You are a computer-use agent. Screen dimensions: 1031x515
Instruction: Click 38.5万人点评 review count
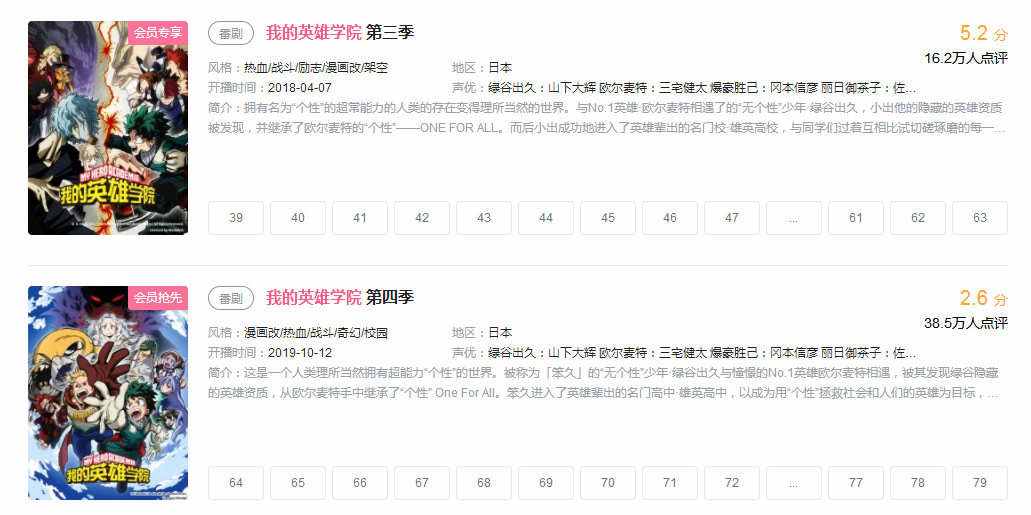click(966, 323)
